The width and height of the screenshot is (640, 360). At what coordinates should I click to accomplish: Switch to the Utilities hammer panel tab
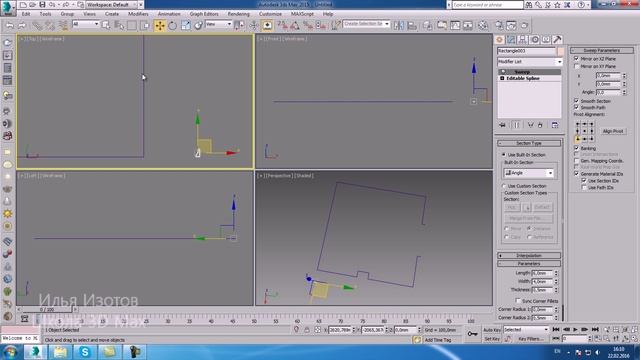pyautogui.click(x=557, y=39)
